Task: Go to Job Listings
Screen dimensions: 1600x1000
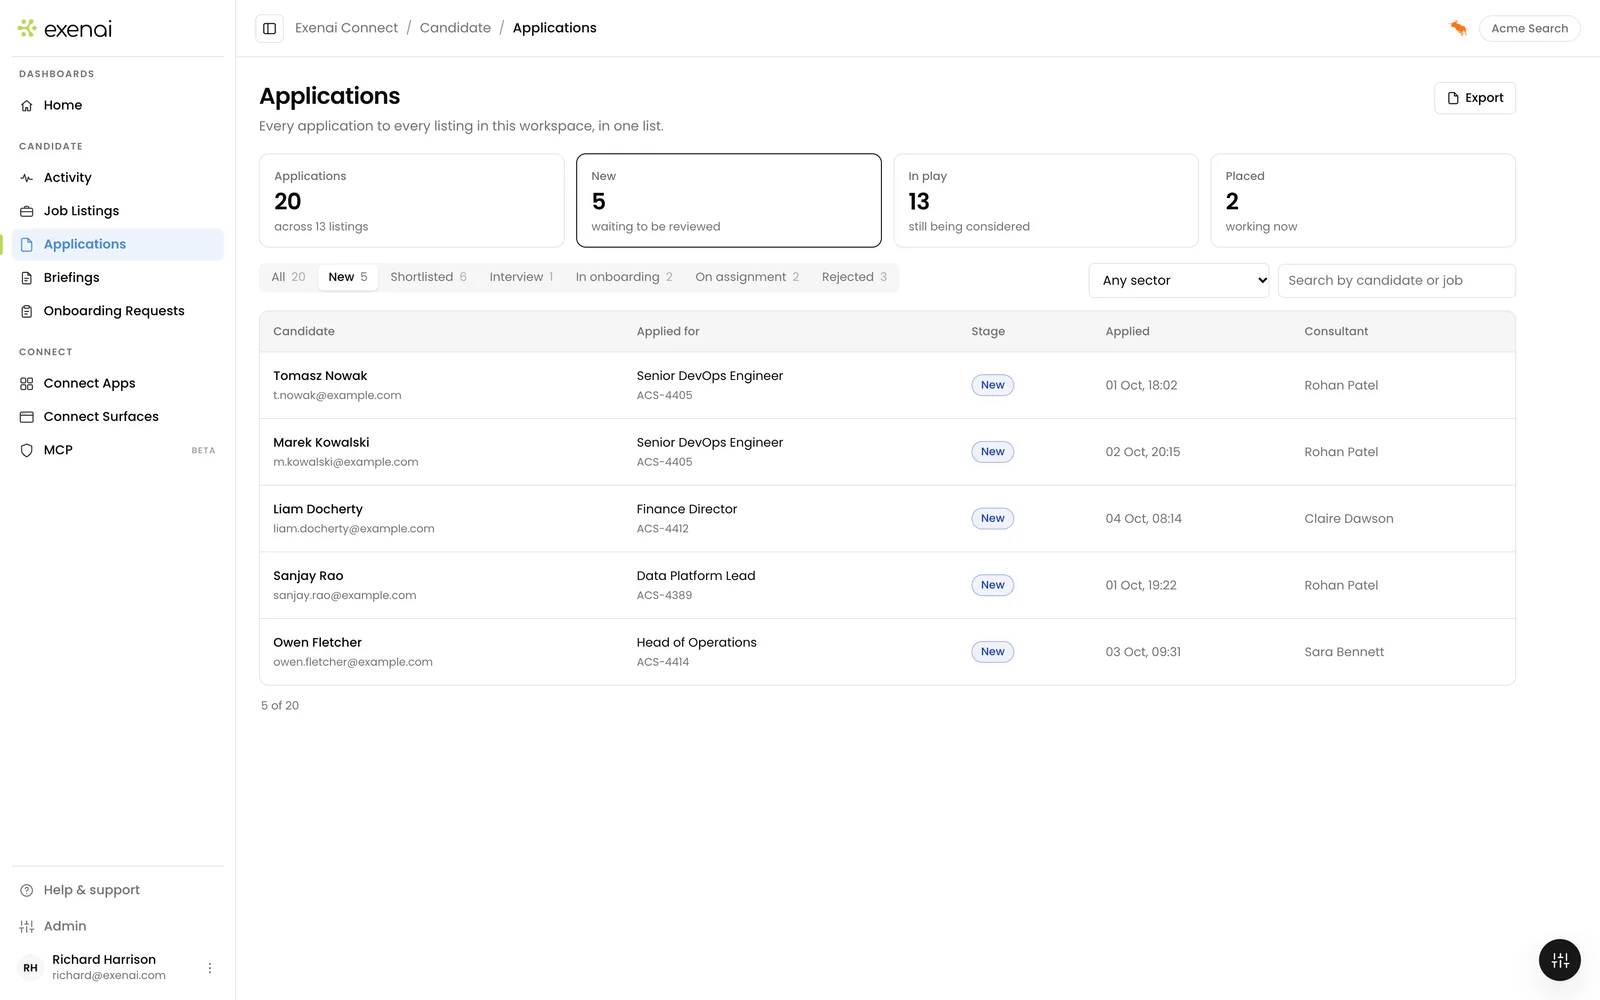Action: tap(118, 211)
